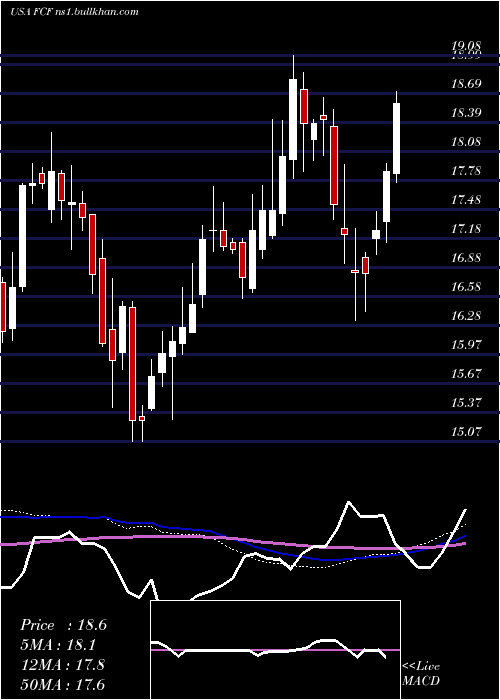Image resolution: width=500 pixels, height=700 pixels.
Task: Select the 18.69 price axis label
Action: 466,84
